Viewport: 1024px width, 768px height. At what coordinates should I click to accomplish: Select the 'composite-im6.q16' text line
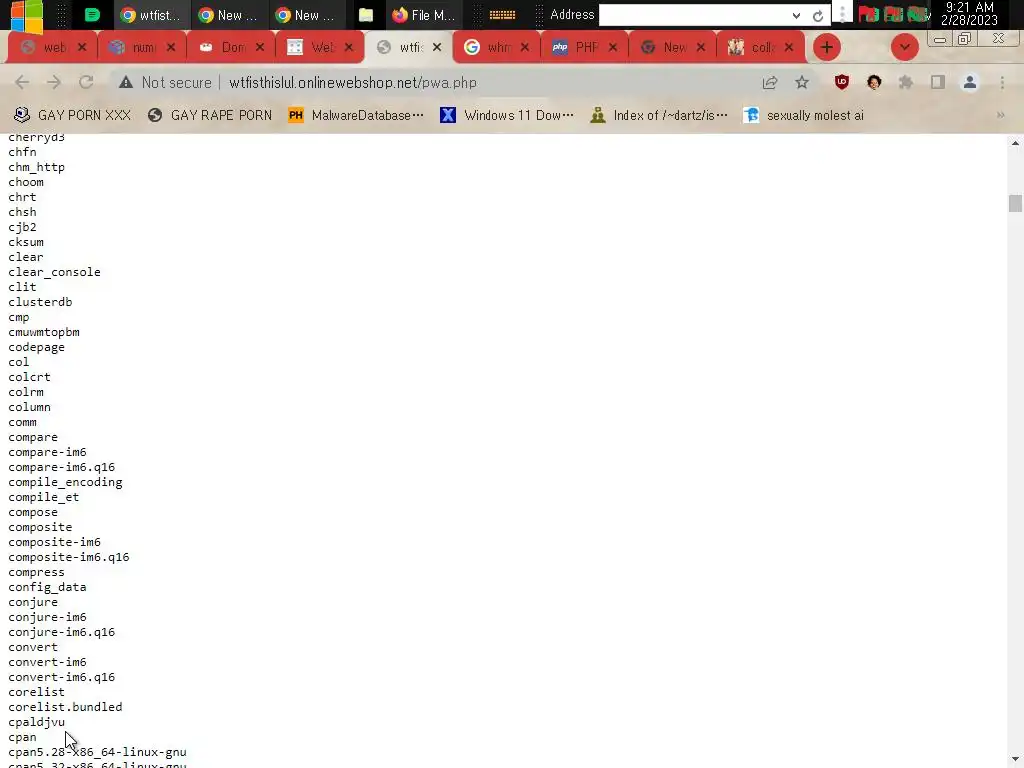click(69, 557)
